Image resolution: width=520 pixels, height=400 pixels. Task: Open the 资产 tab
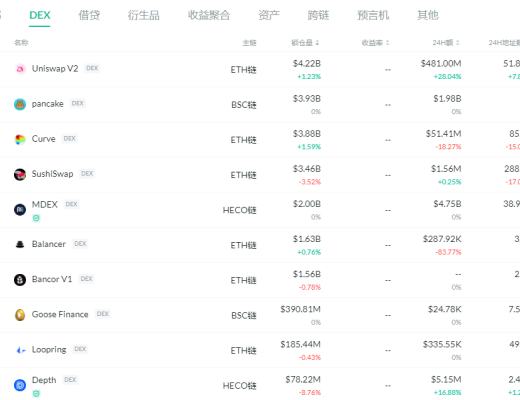269,15
